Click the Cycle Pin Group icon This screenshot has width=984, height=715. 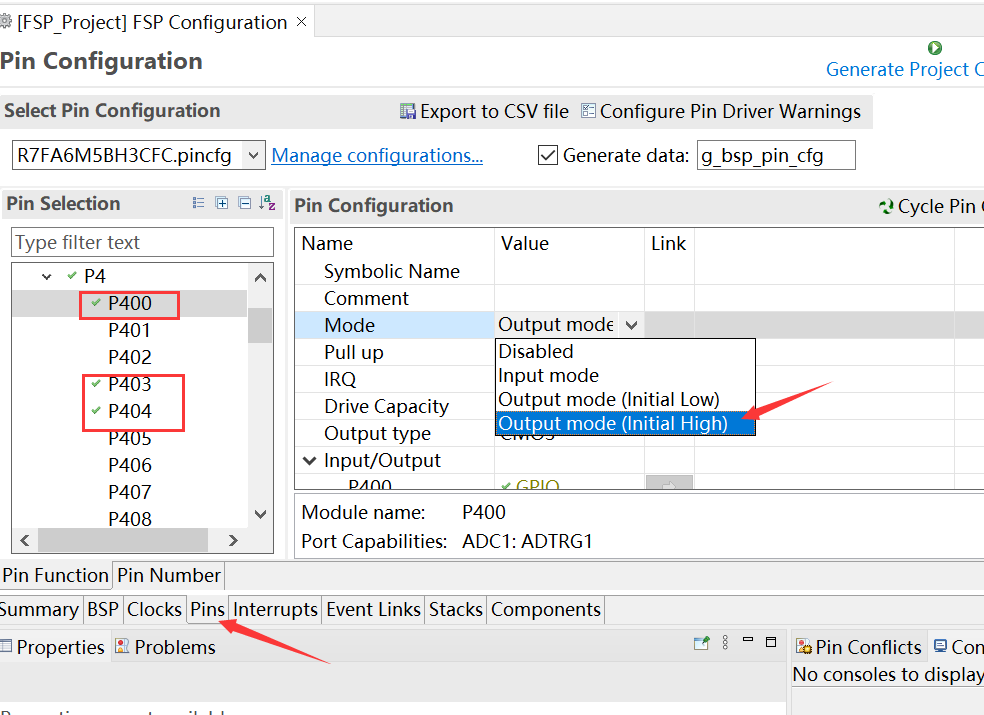tap(886, 207)
